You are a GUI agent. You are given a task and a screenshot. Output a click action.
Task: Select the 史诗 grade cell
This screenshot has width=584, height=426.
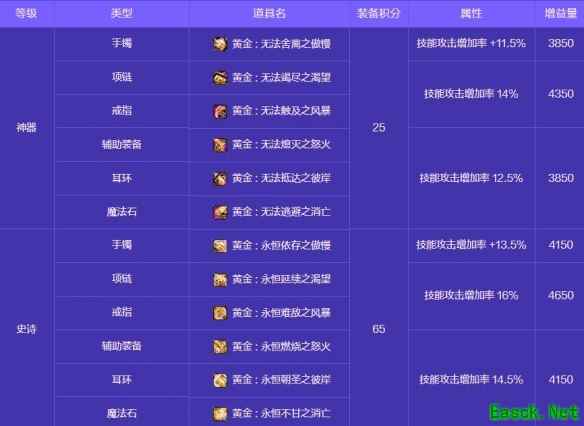(x=26, y=329)
